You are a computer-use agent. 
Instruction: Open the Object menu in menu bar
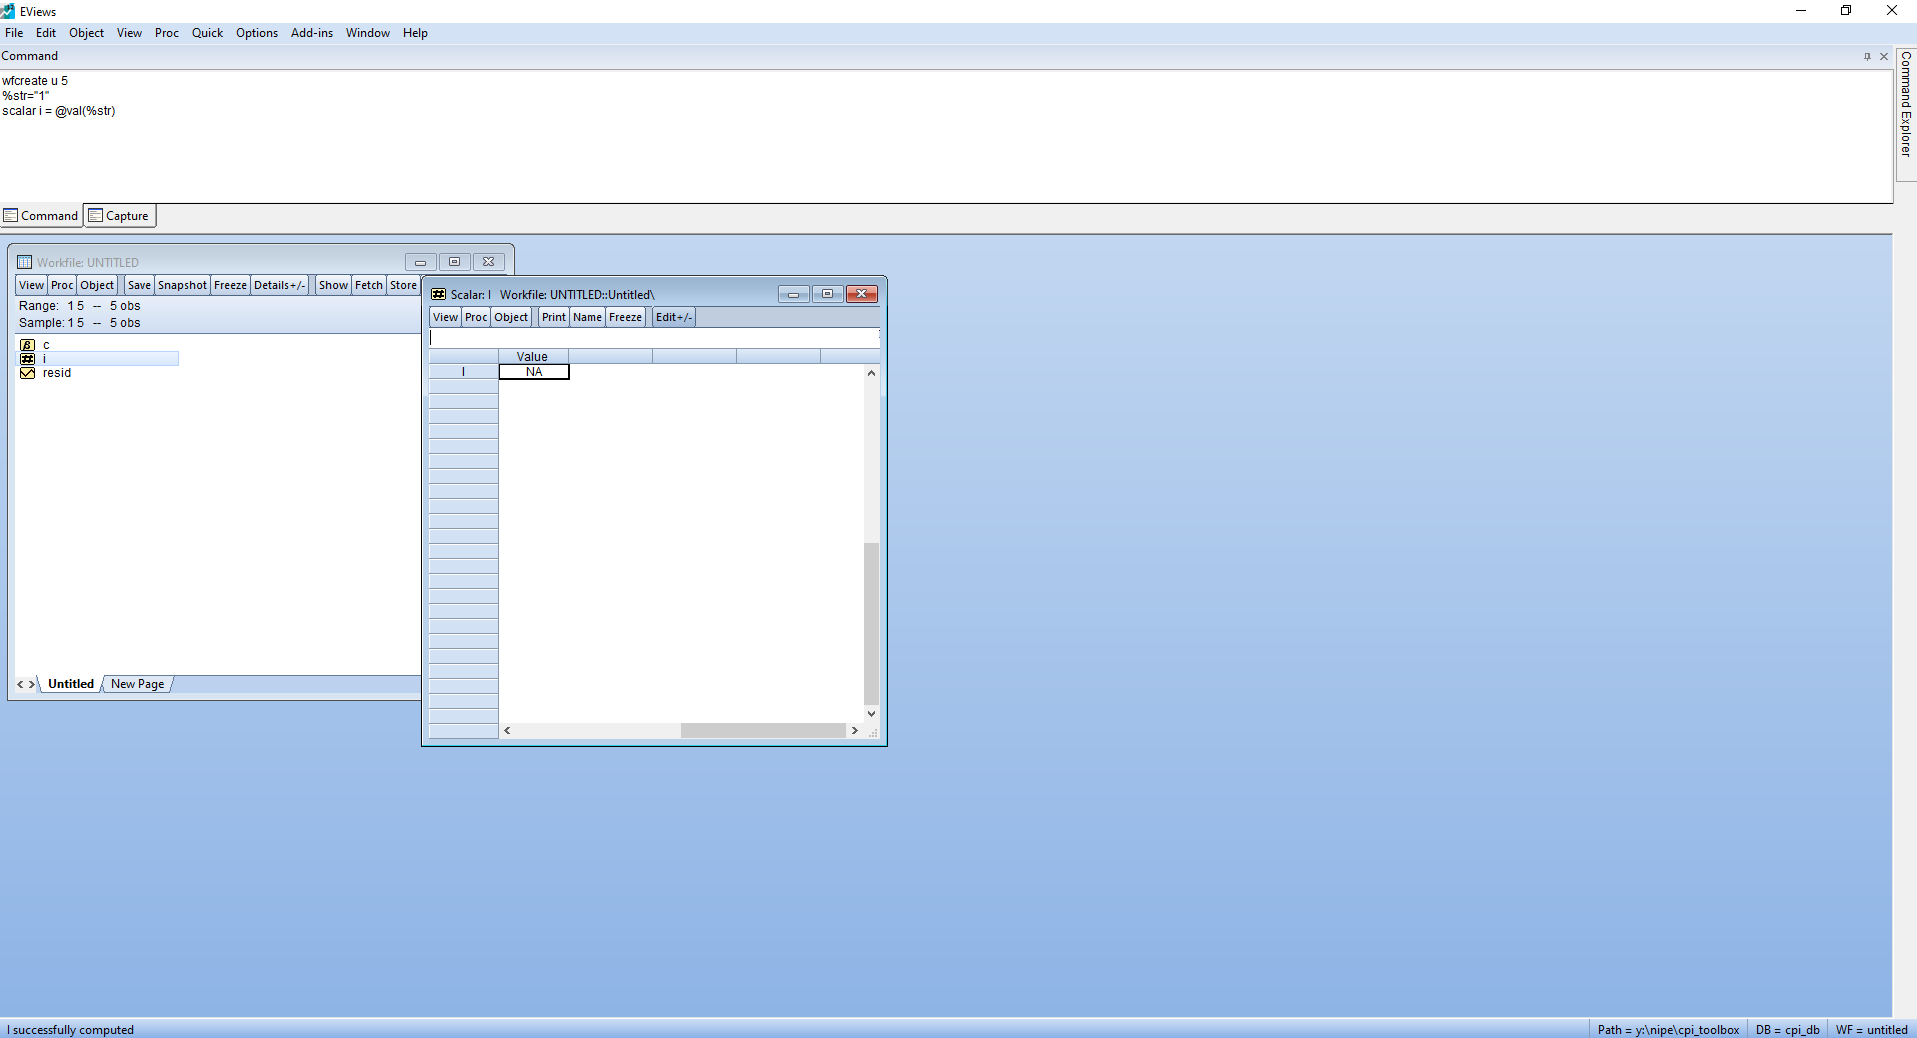point(87,33)
